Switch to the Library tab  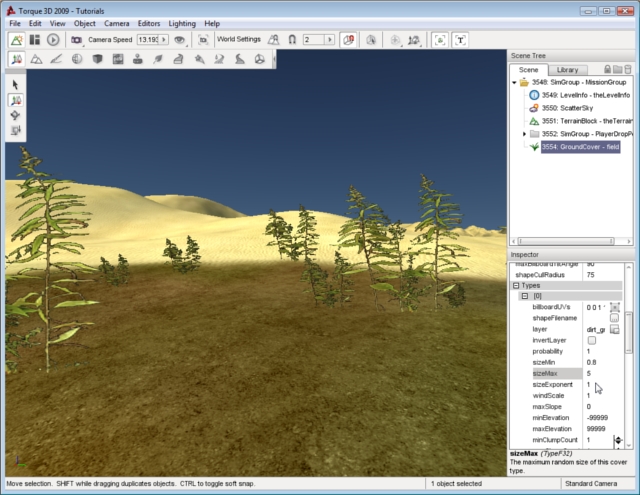pos(567,69)
